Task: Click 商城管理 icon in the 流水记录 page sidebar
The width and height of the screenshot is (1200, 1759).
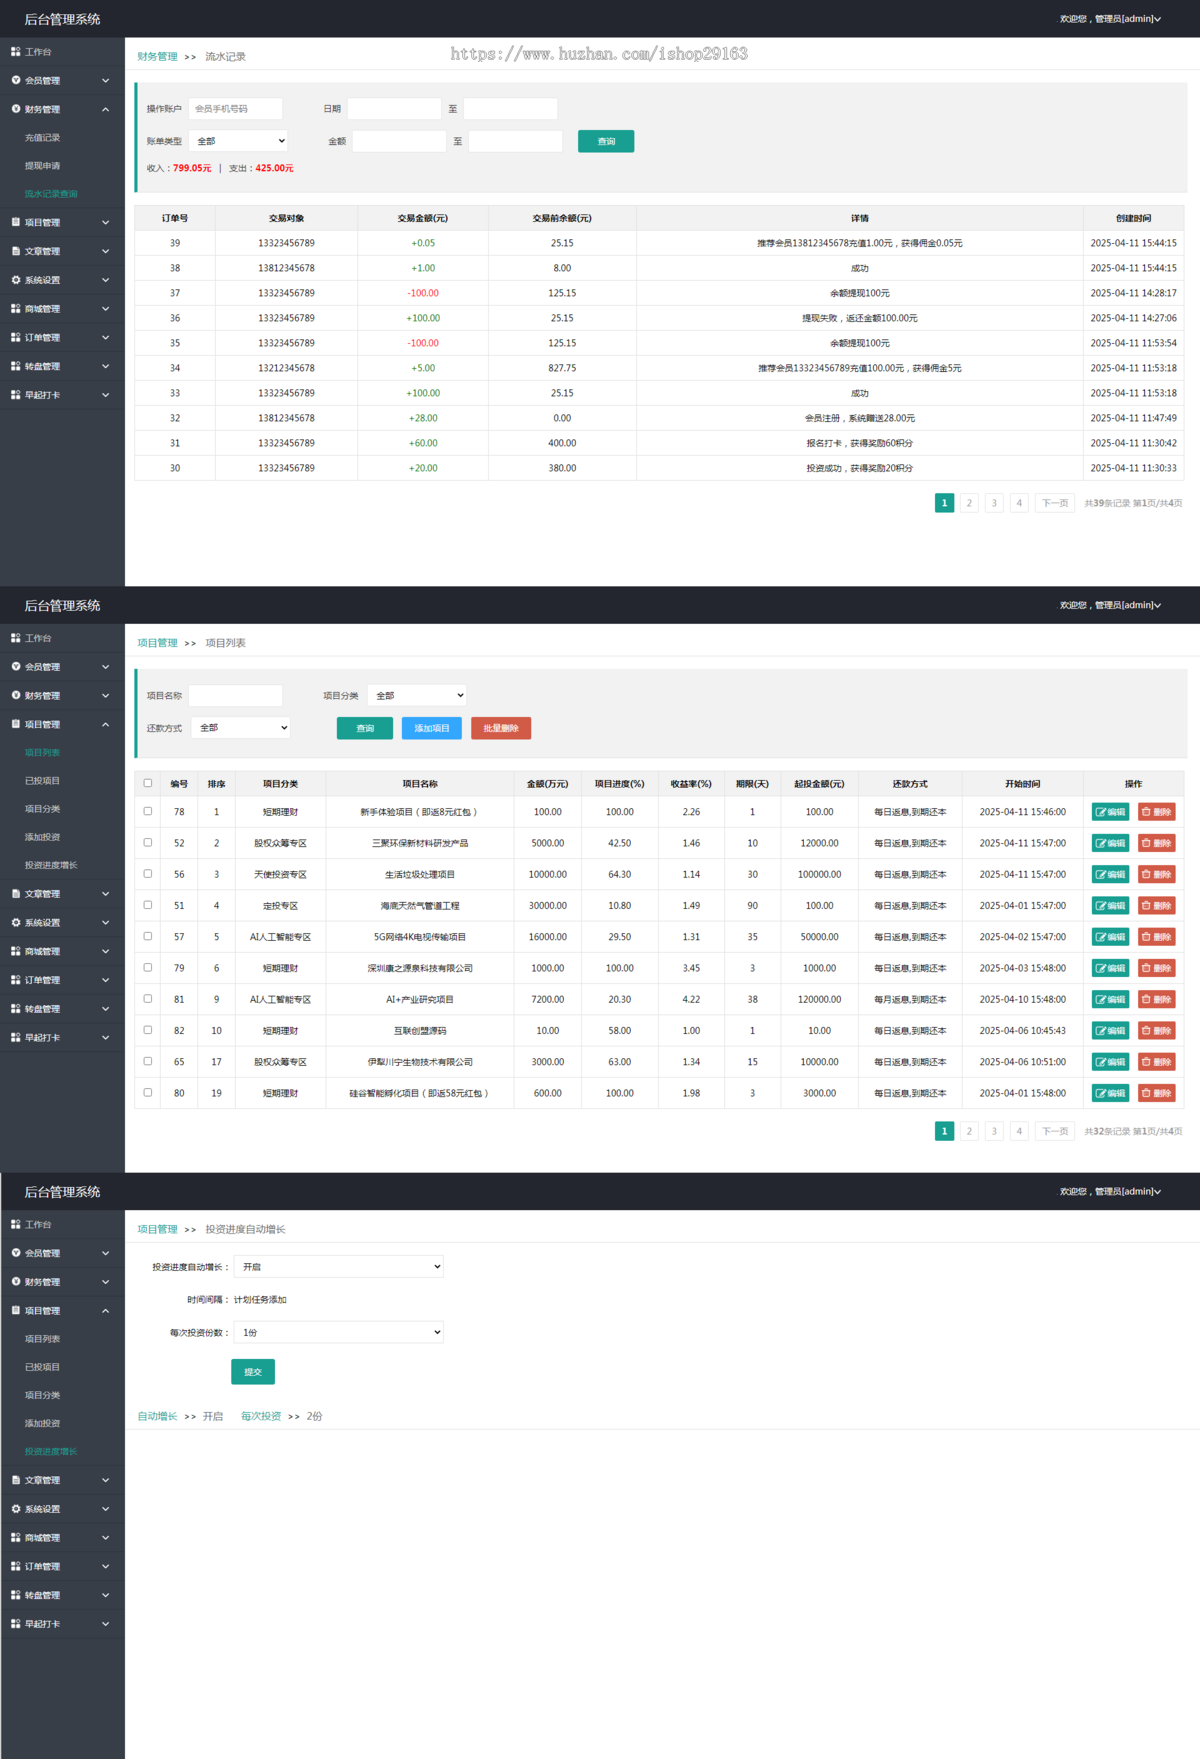Action: click(x=16, y=309)
